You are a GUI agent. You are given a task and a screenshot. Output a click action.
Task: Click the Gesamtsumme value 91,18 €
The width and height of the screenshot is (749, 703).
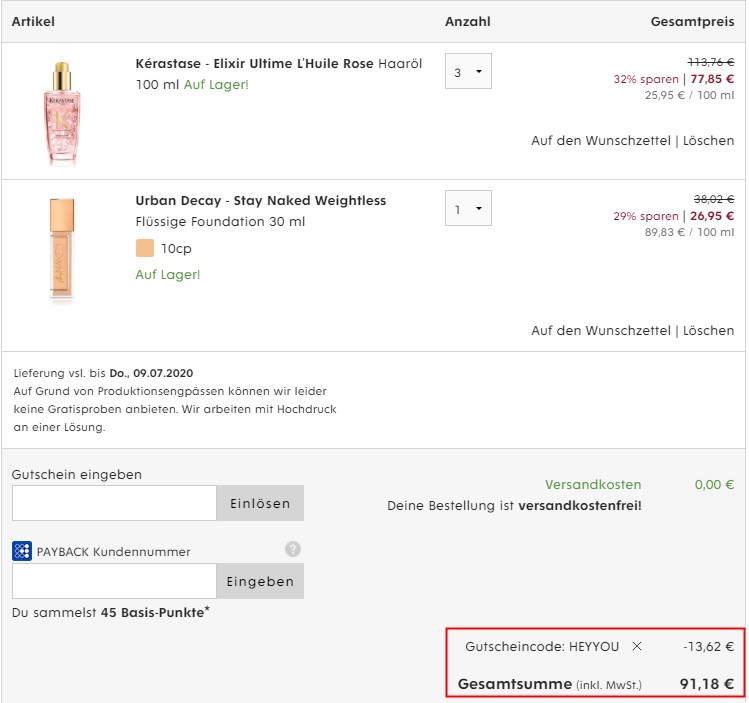pos(707,684)
